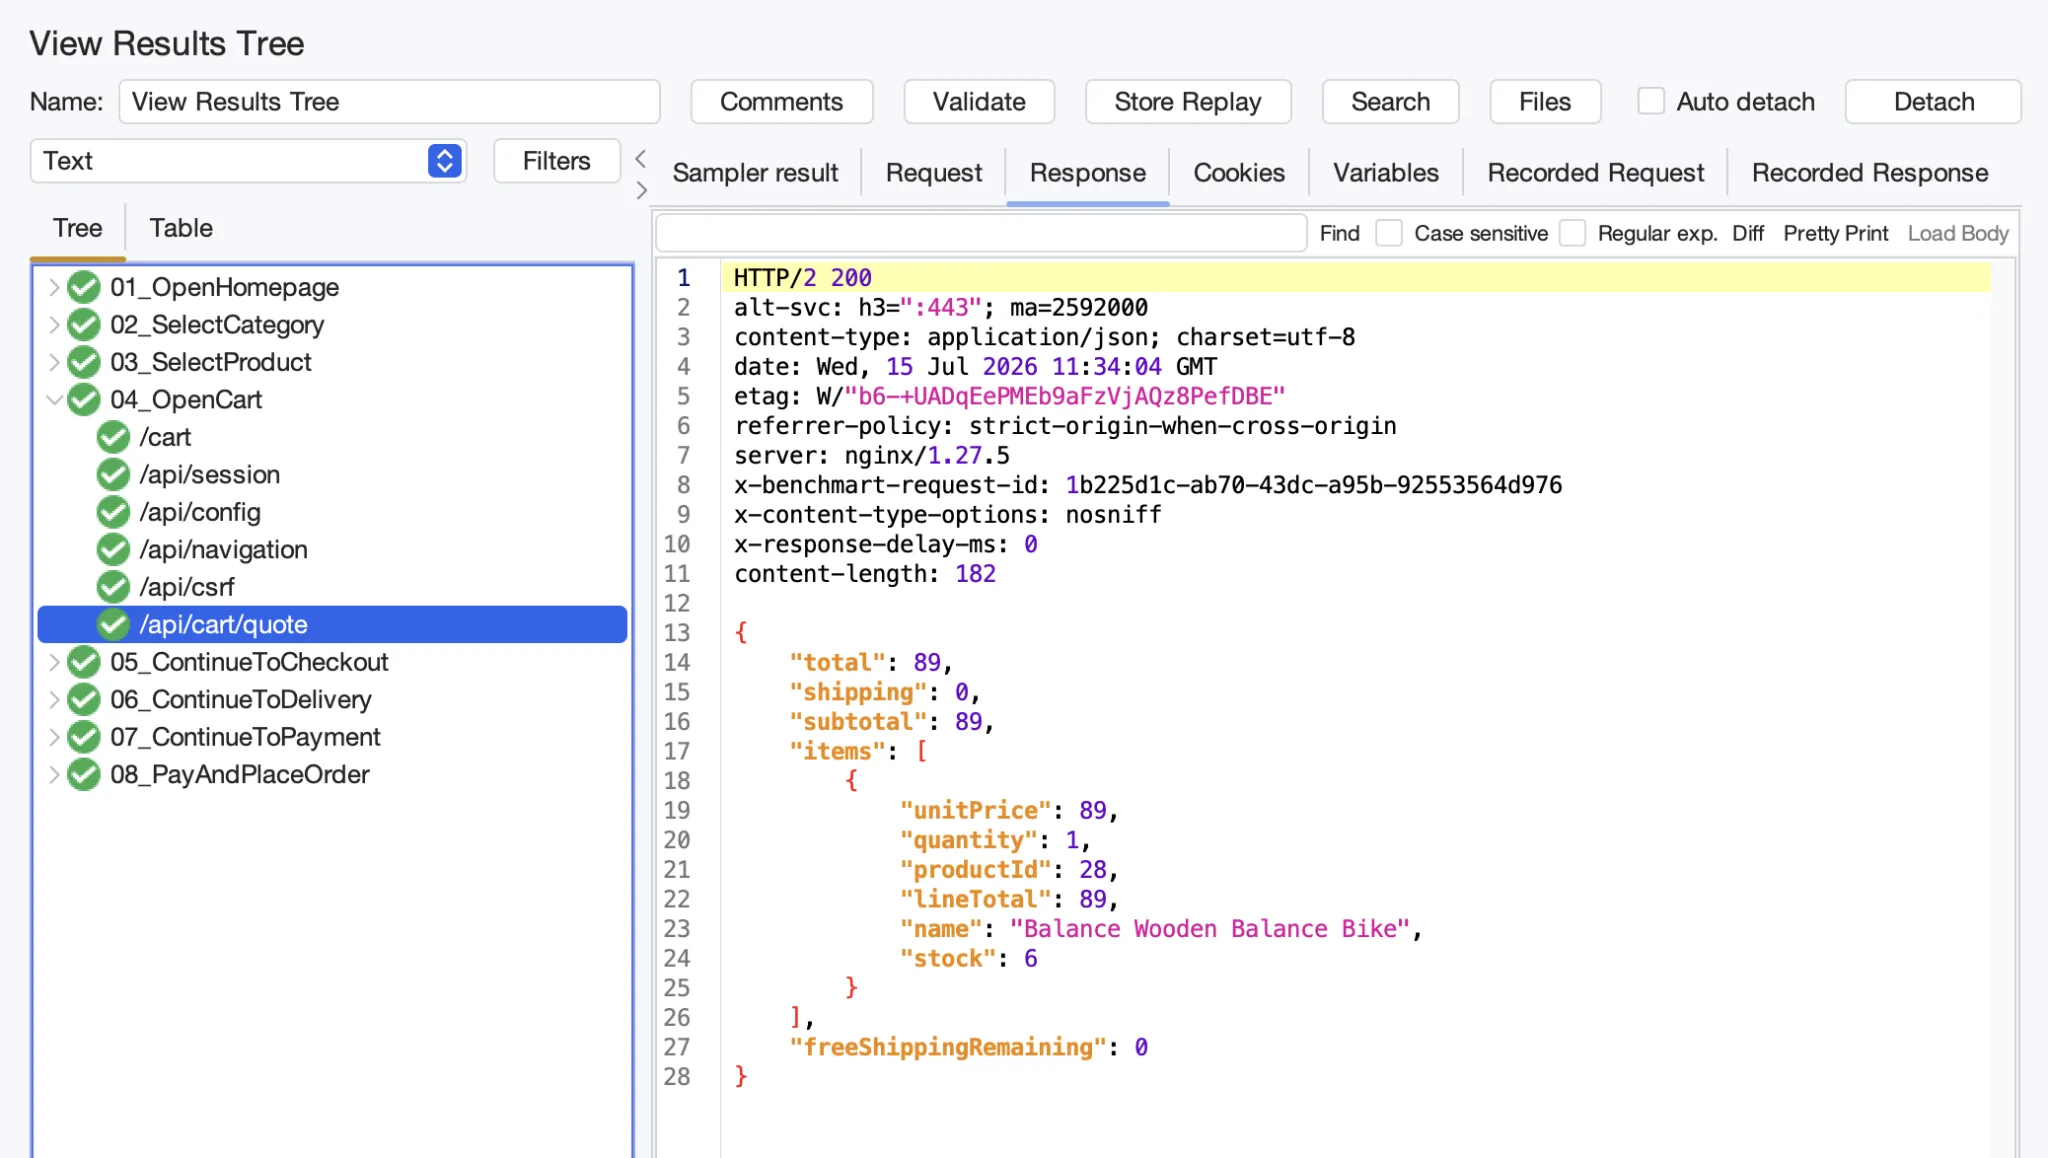
Task: Click the Files button
Action: pos(1545,102)
